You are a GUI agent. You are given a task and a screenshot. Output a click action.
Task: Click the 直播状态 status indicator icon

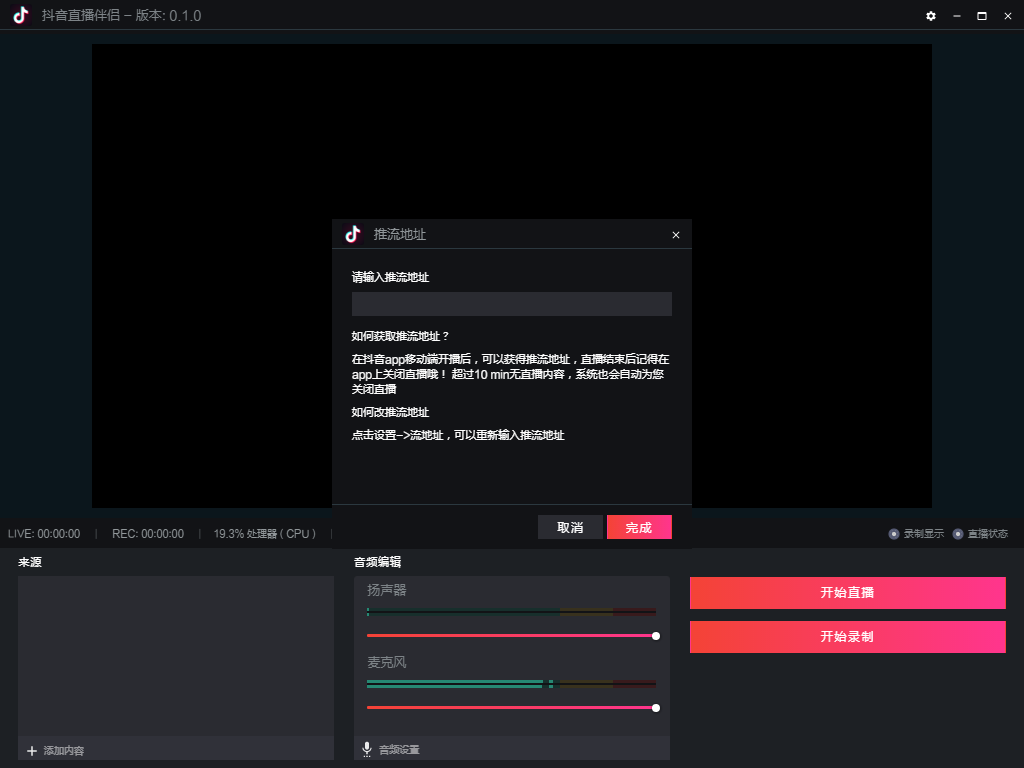957,533
